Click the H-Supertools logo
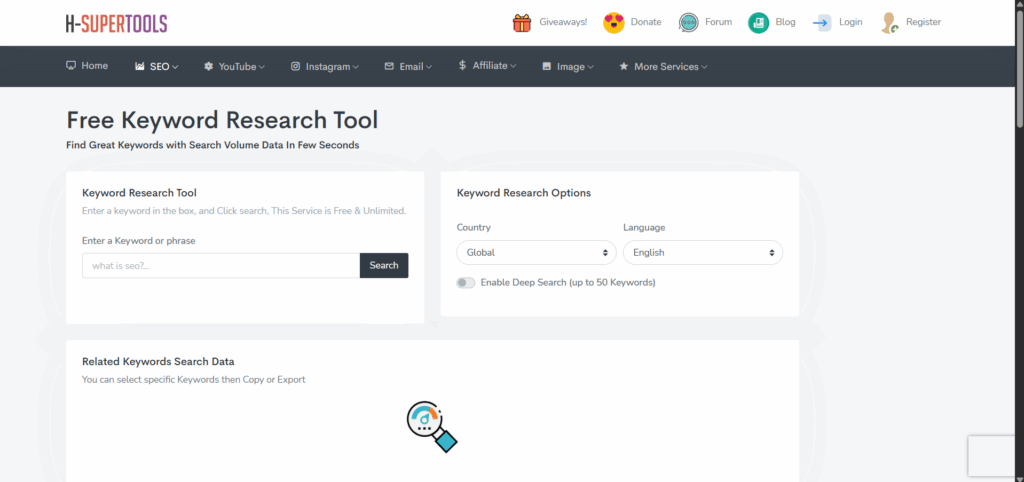Viewport: 1024px width, 482px height. coord(116,23)
